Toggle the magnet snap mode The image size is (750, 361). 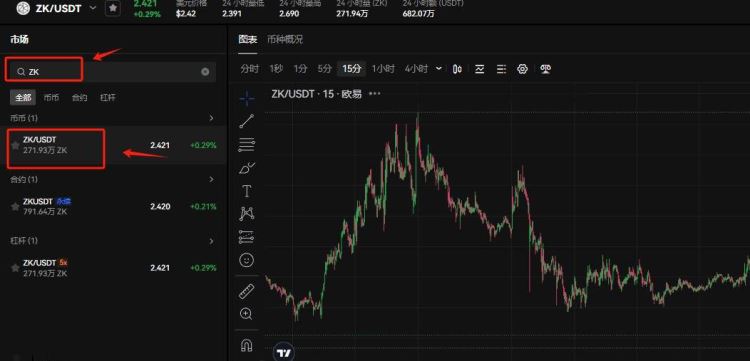(x=247, y=345)
